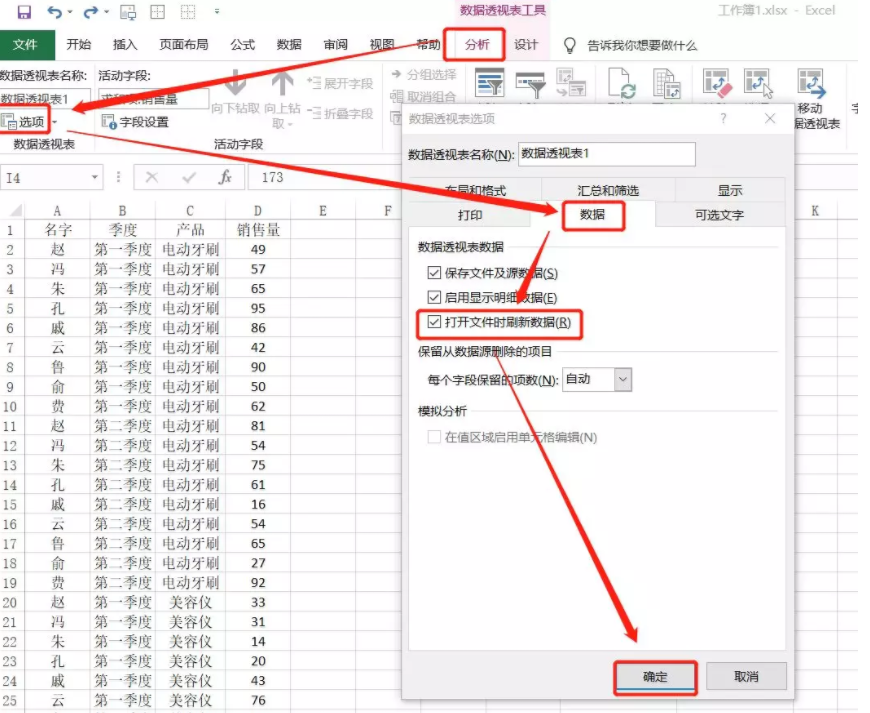The height and width of the screenshot is (713, 870).
Task: Toggle 保存文件及源数据 checkbox
Action: pos(434,272)
